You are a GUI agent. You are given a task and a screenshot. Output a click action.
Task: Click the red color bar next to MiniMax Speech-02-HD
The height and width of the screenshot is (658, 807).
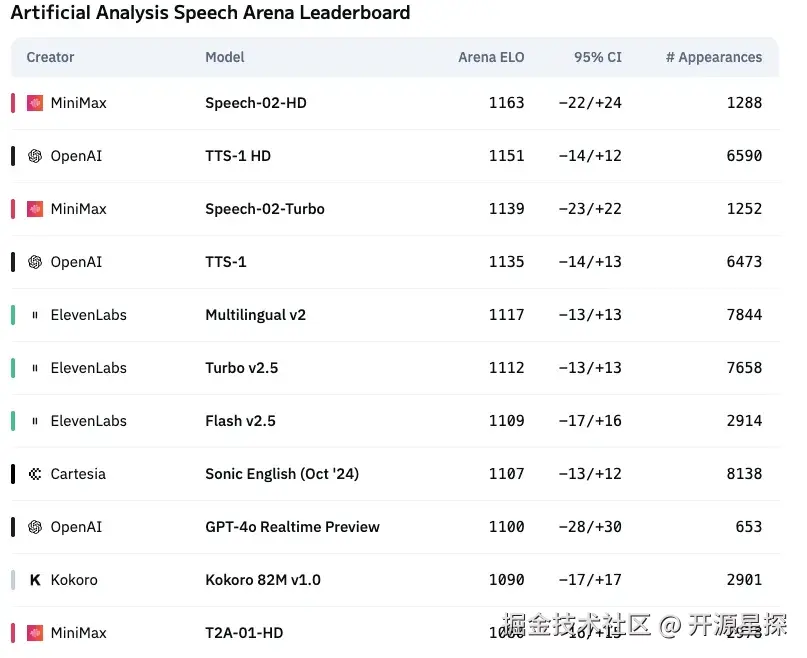(13, 103)
